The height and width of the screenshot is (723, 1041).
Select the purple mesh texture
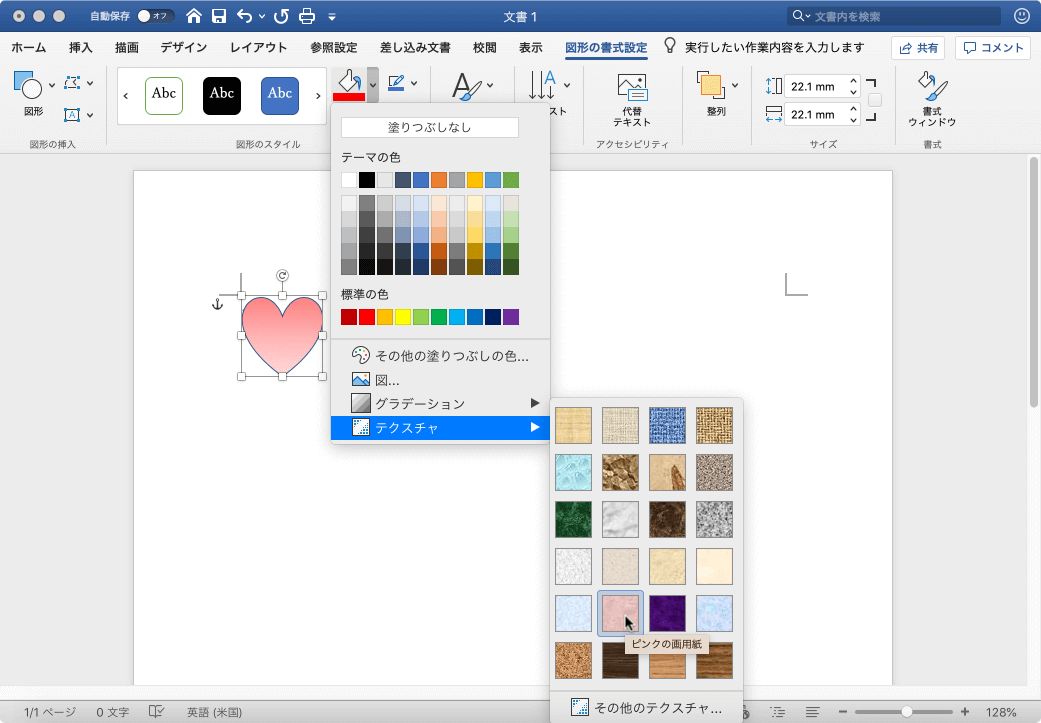pos(667,613)
